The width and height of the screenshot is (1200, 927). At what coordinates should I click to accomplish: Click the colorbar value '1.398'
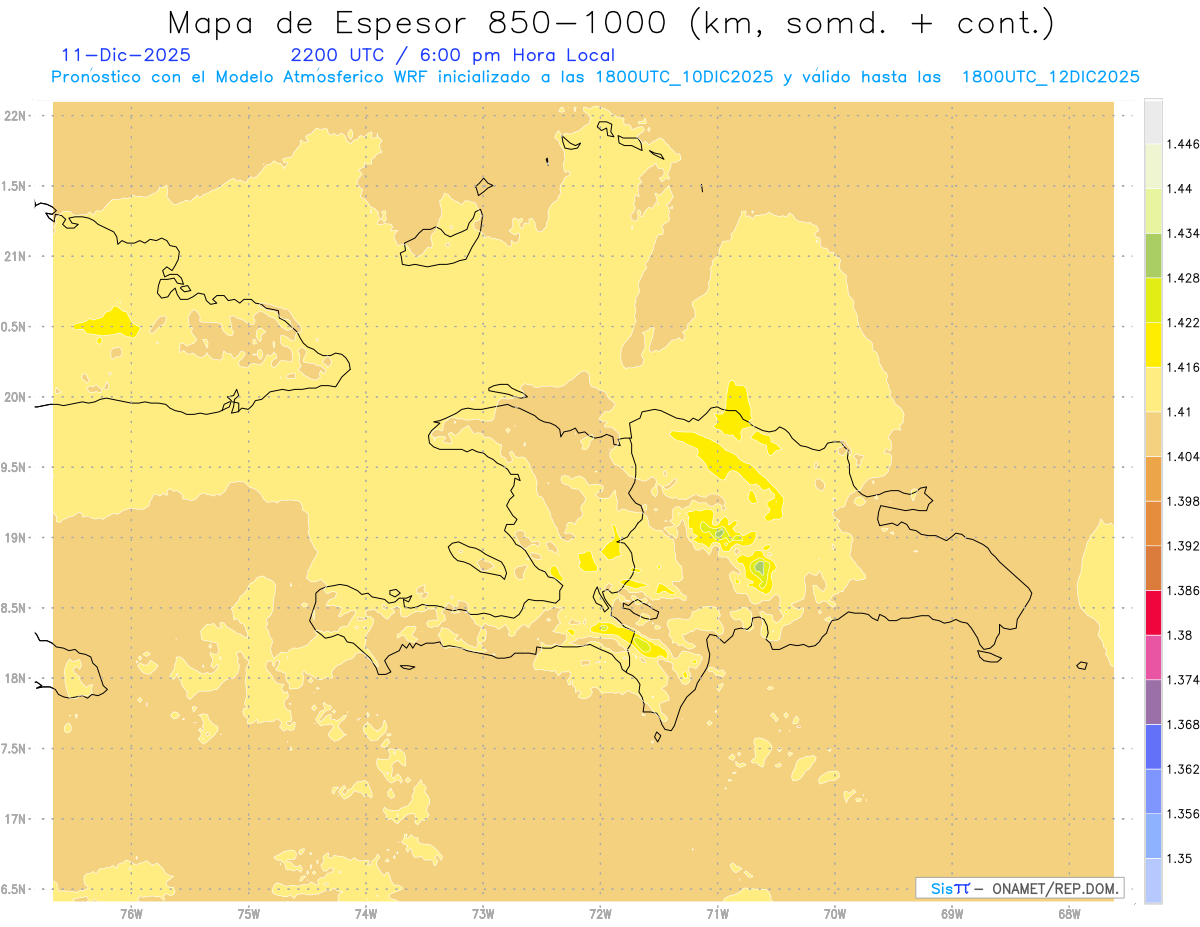click(x=1184, y=501)
